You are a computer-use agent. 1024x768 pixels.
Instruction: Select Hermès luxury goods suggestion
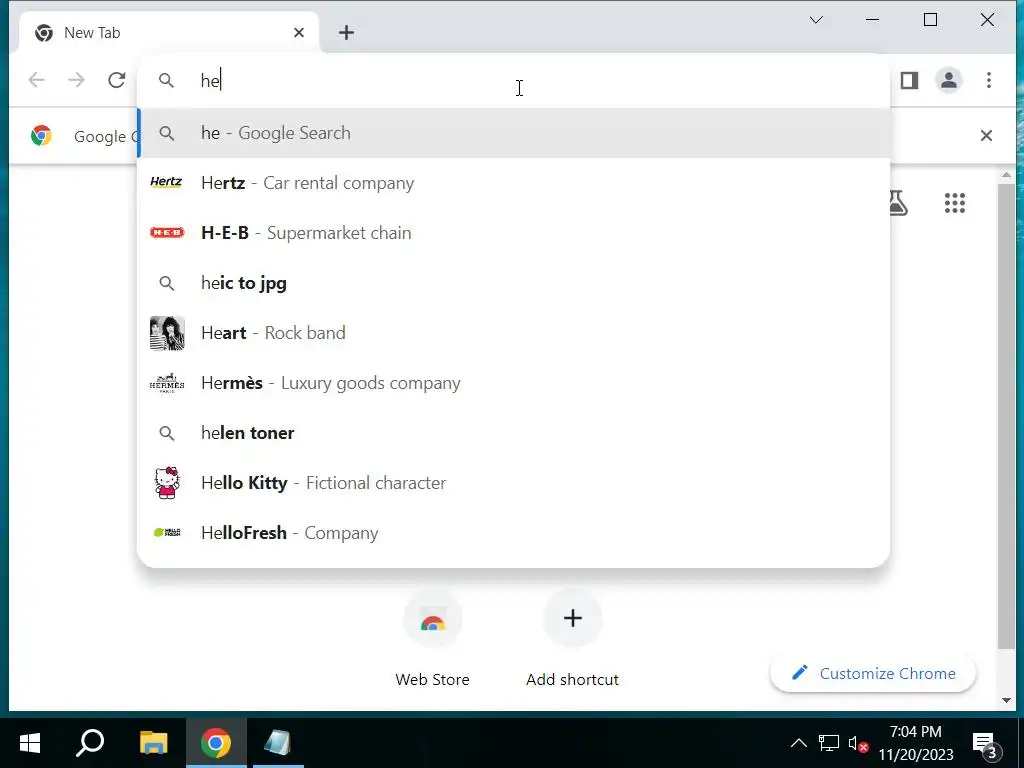513,383
